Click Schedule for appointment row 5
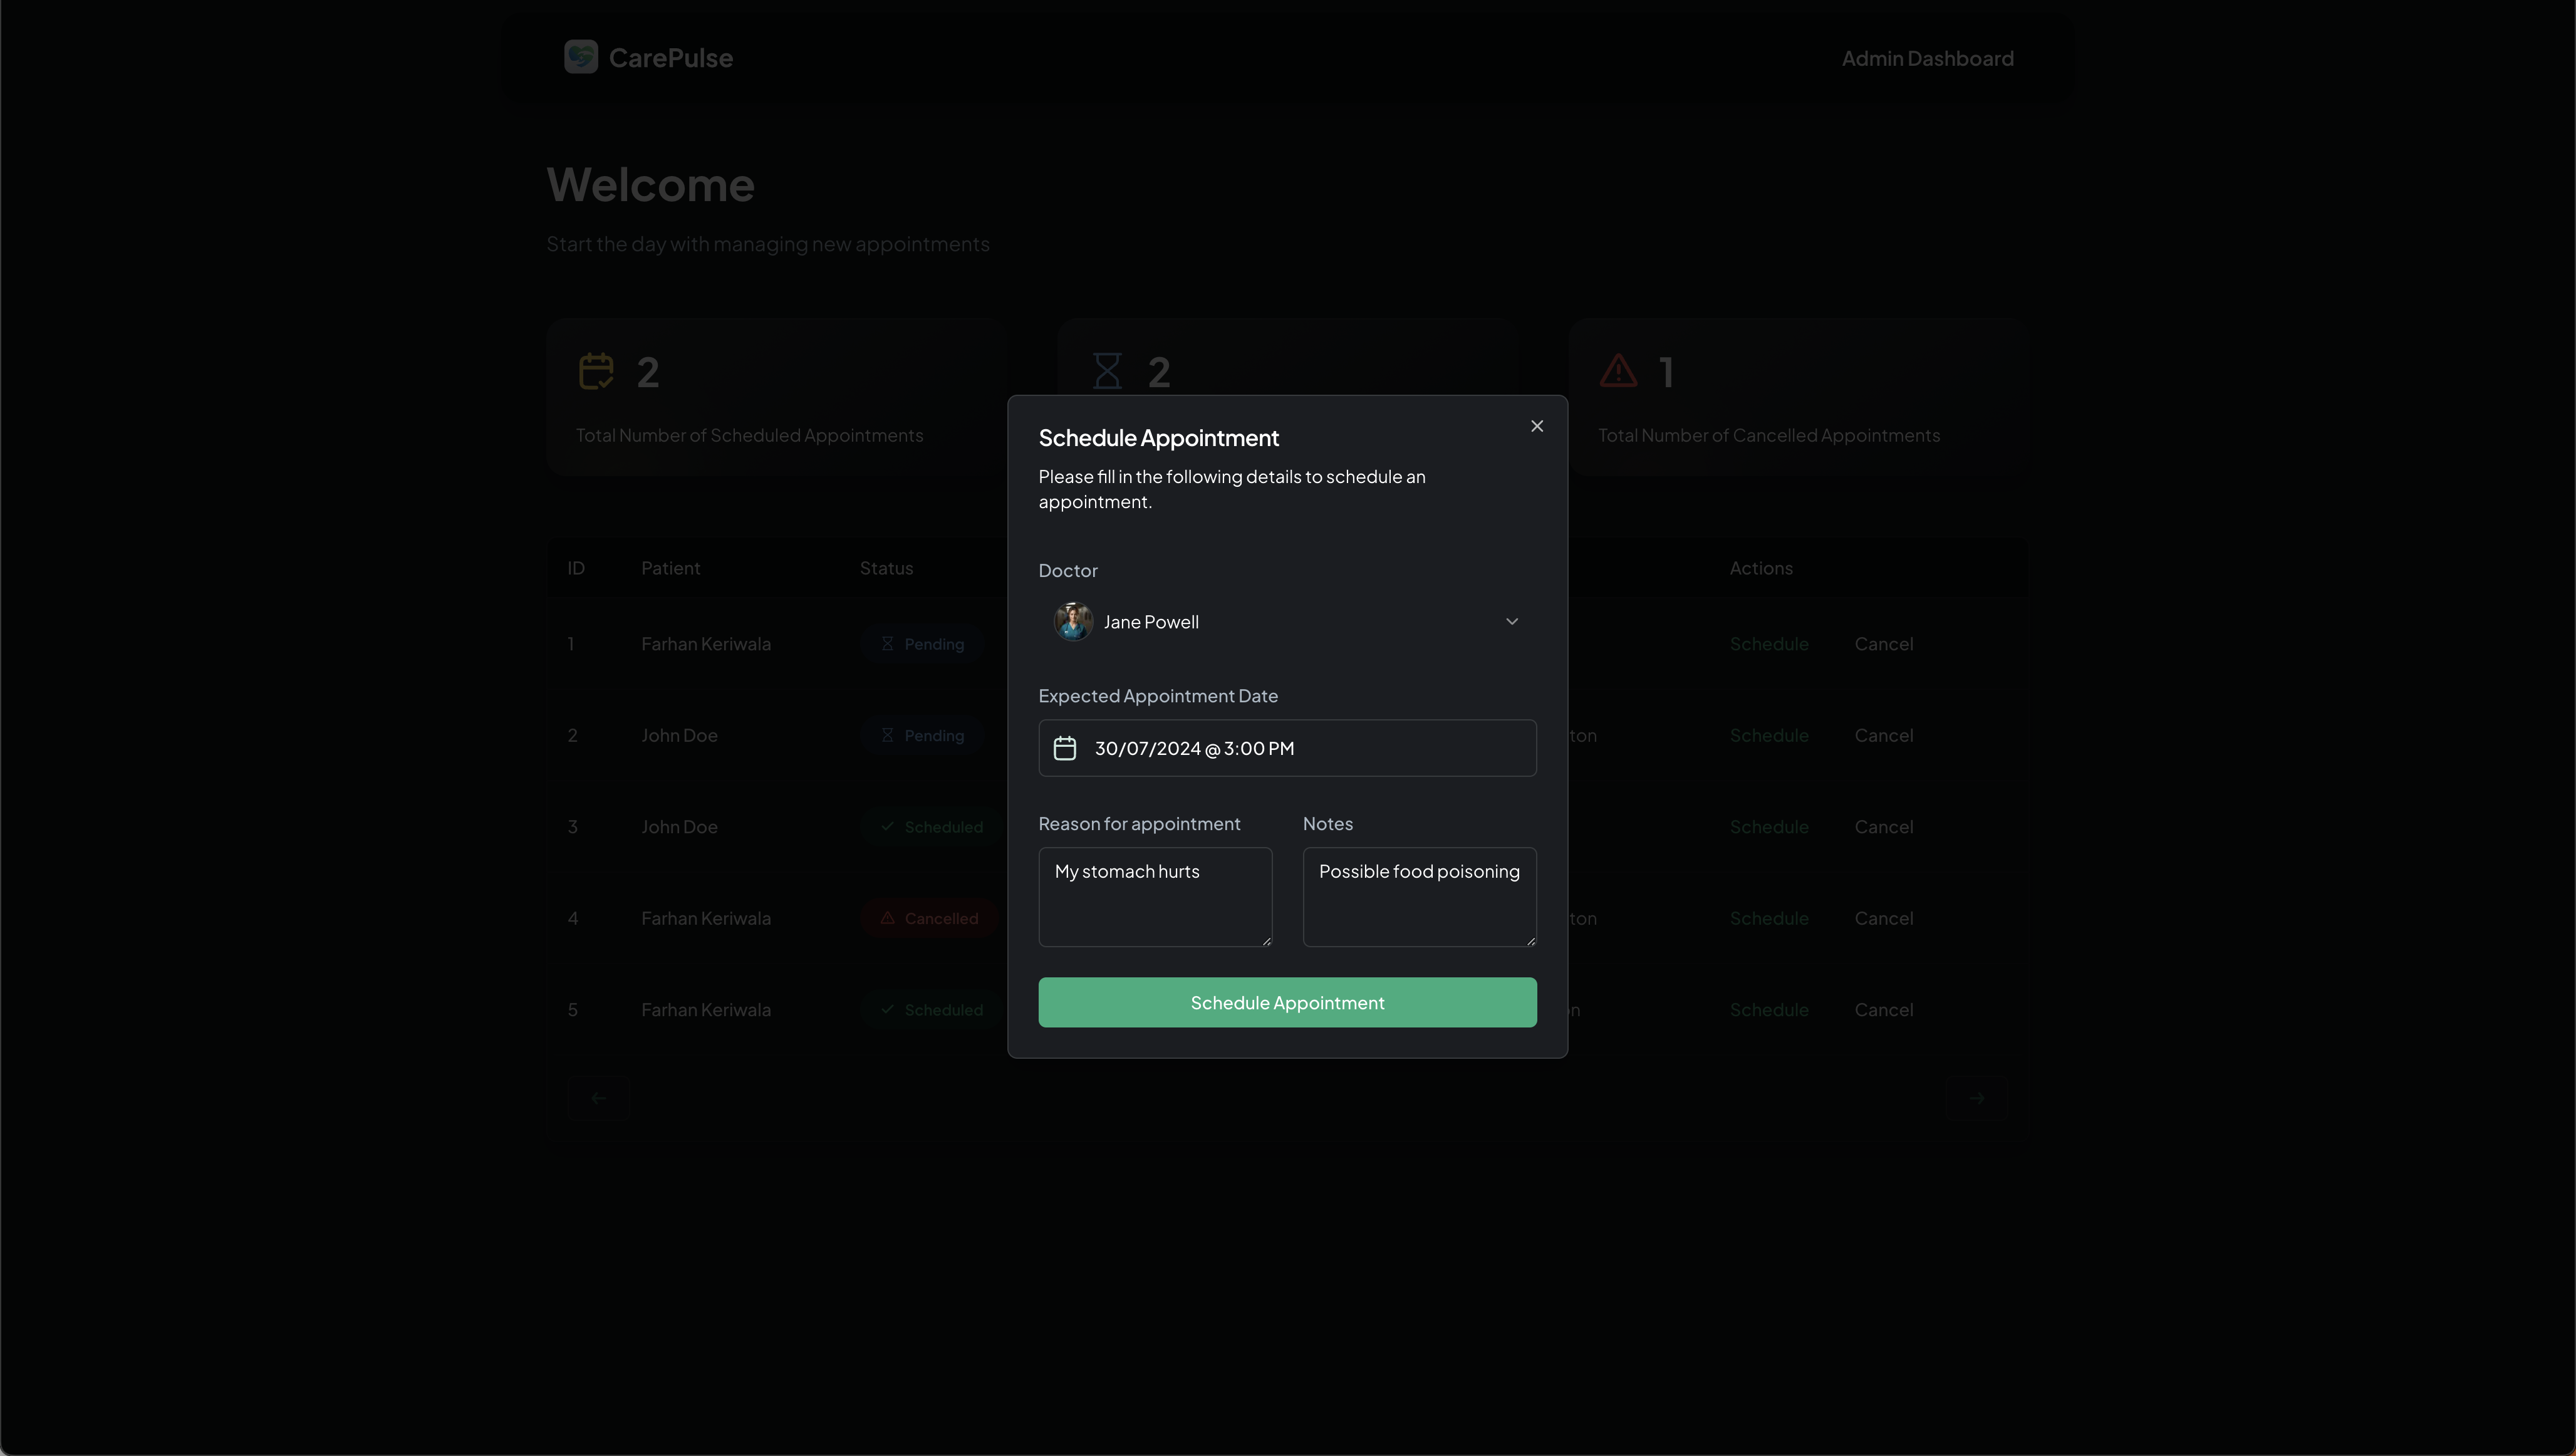The height and width of the screenshot is (1456, 2576). pyautogui.click(x=1769, y=1010)
